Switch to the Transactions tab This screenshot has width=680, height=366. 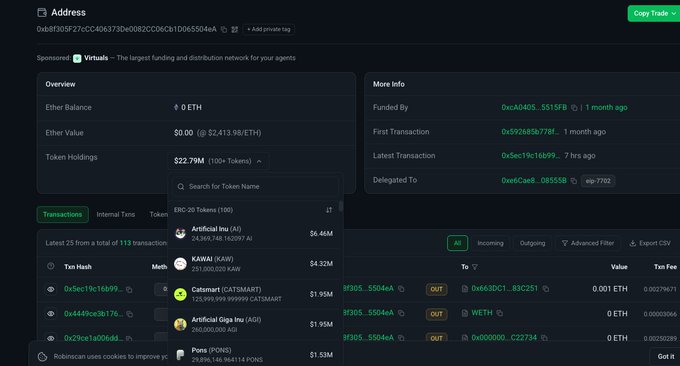point(62,214)
